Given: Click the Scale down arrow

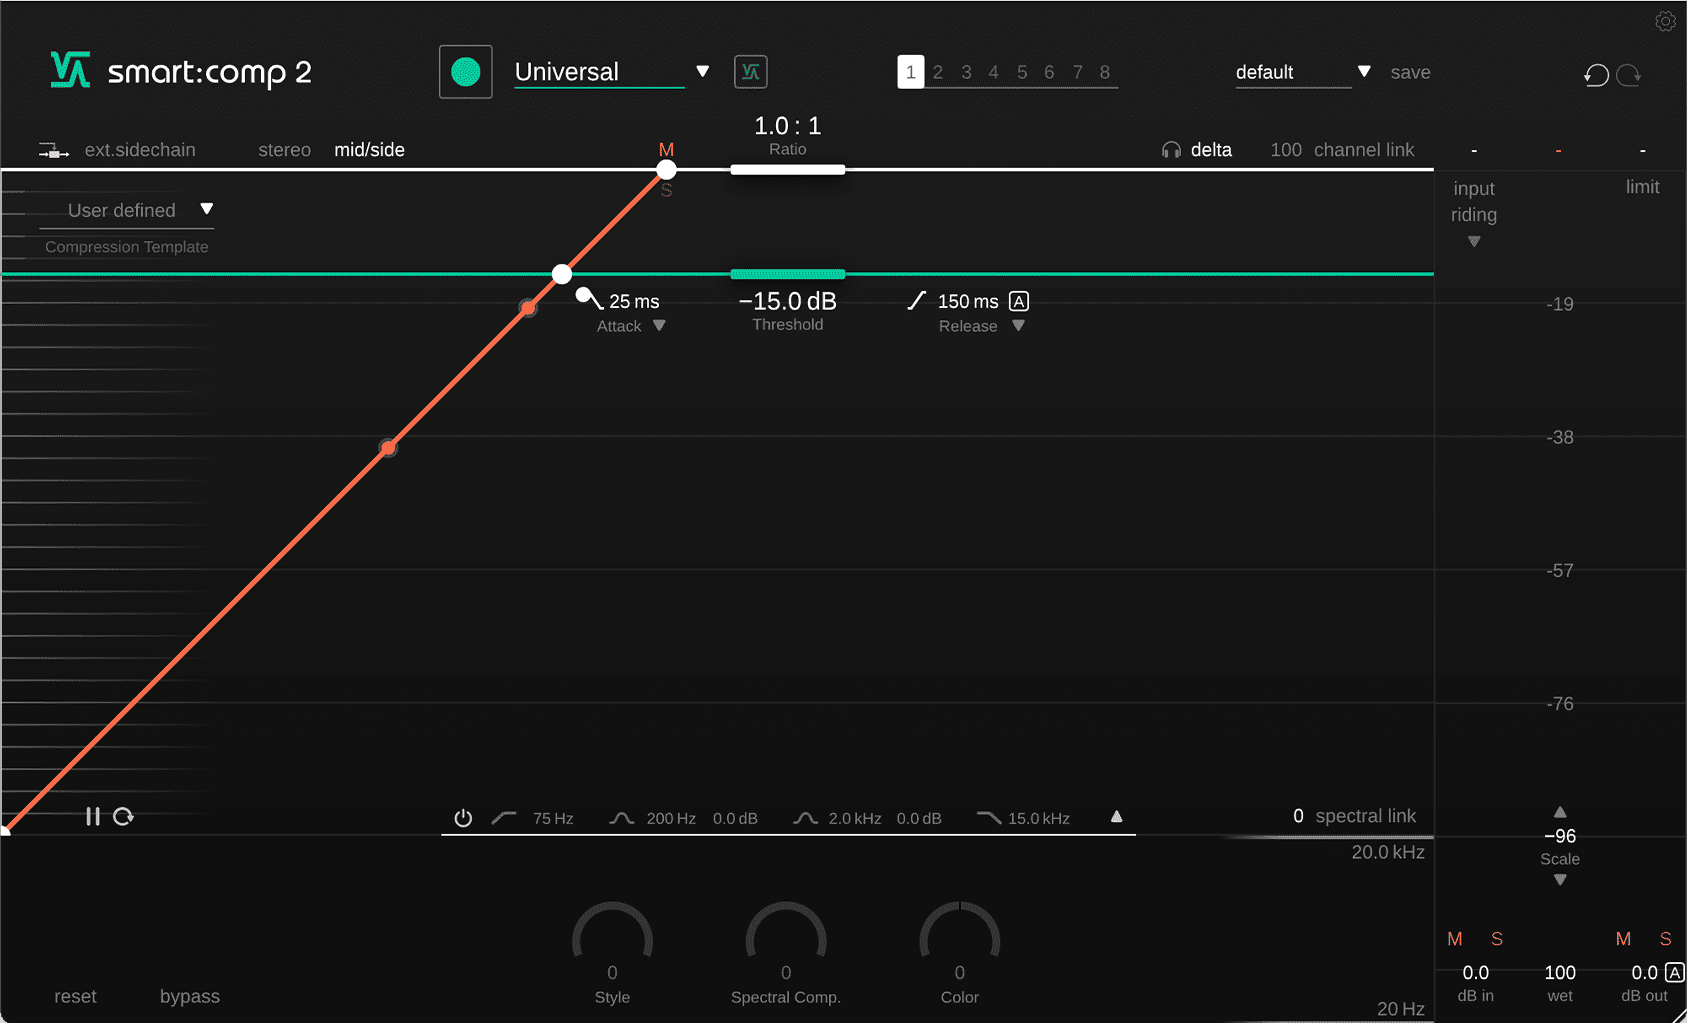Looking at the screenshot, I should (1560, 880).
